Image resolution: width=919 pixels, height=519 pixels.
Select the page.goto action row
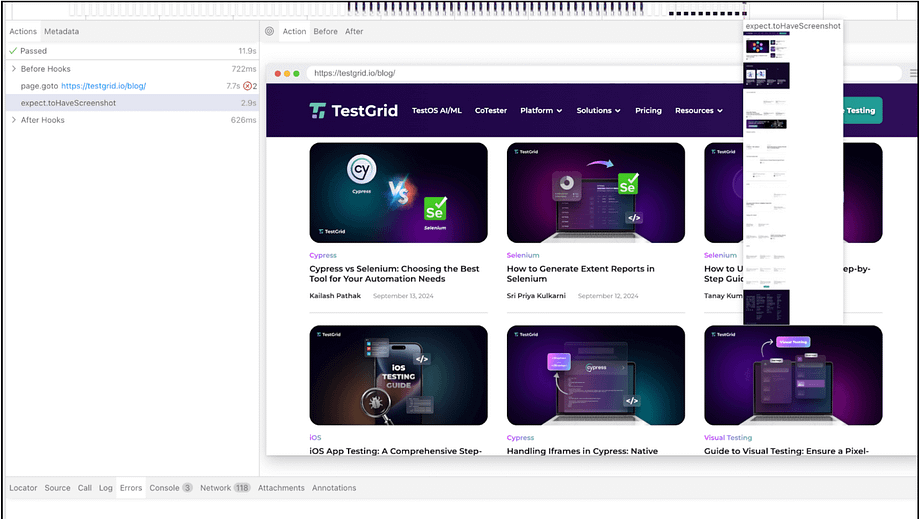(132, 86)
